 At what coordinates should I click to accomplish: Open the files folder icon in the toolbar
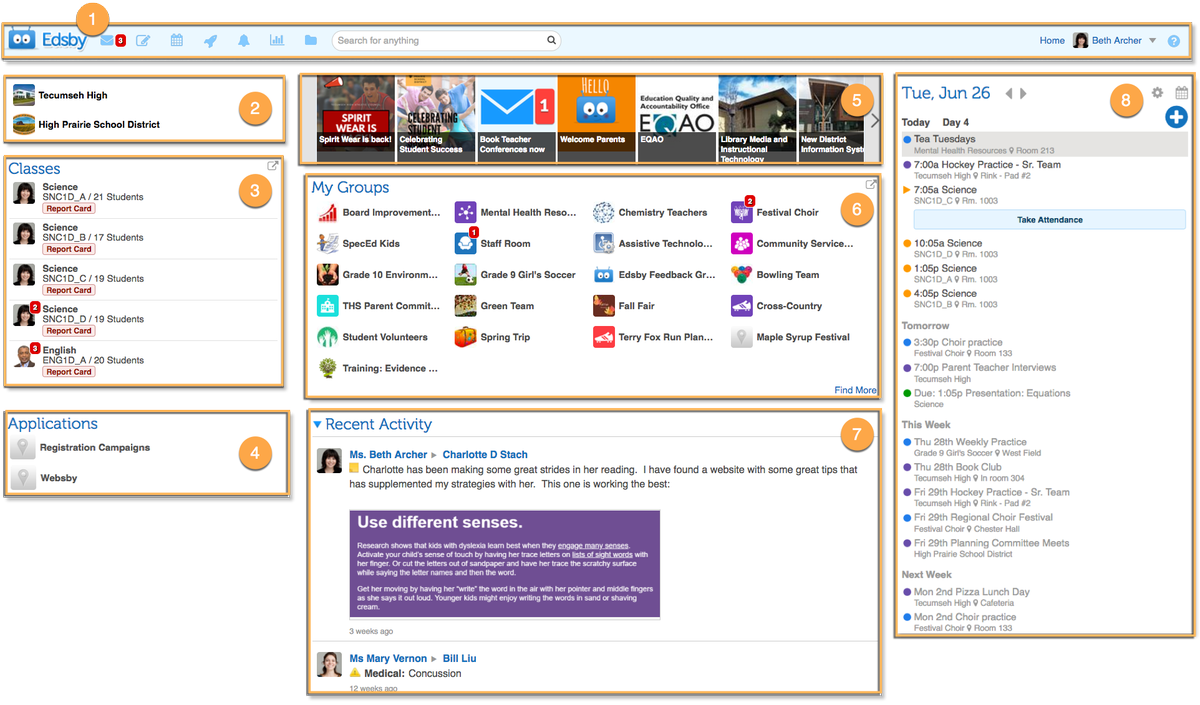[x=311, y=40]
